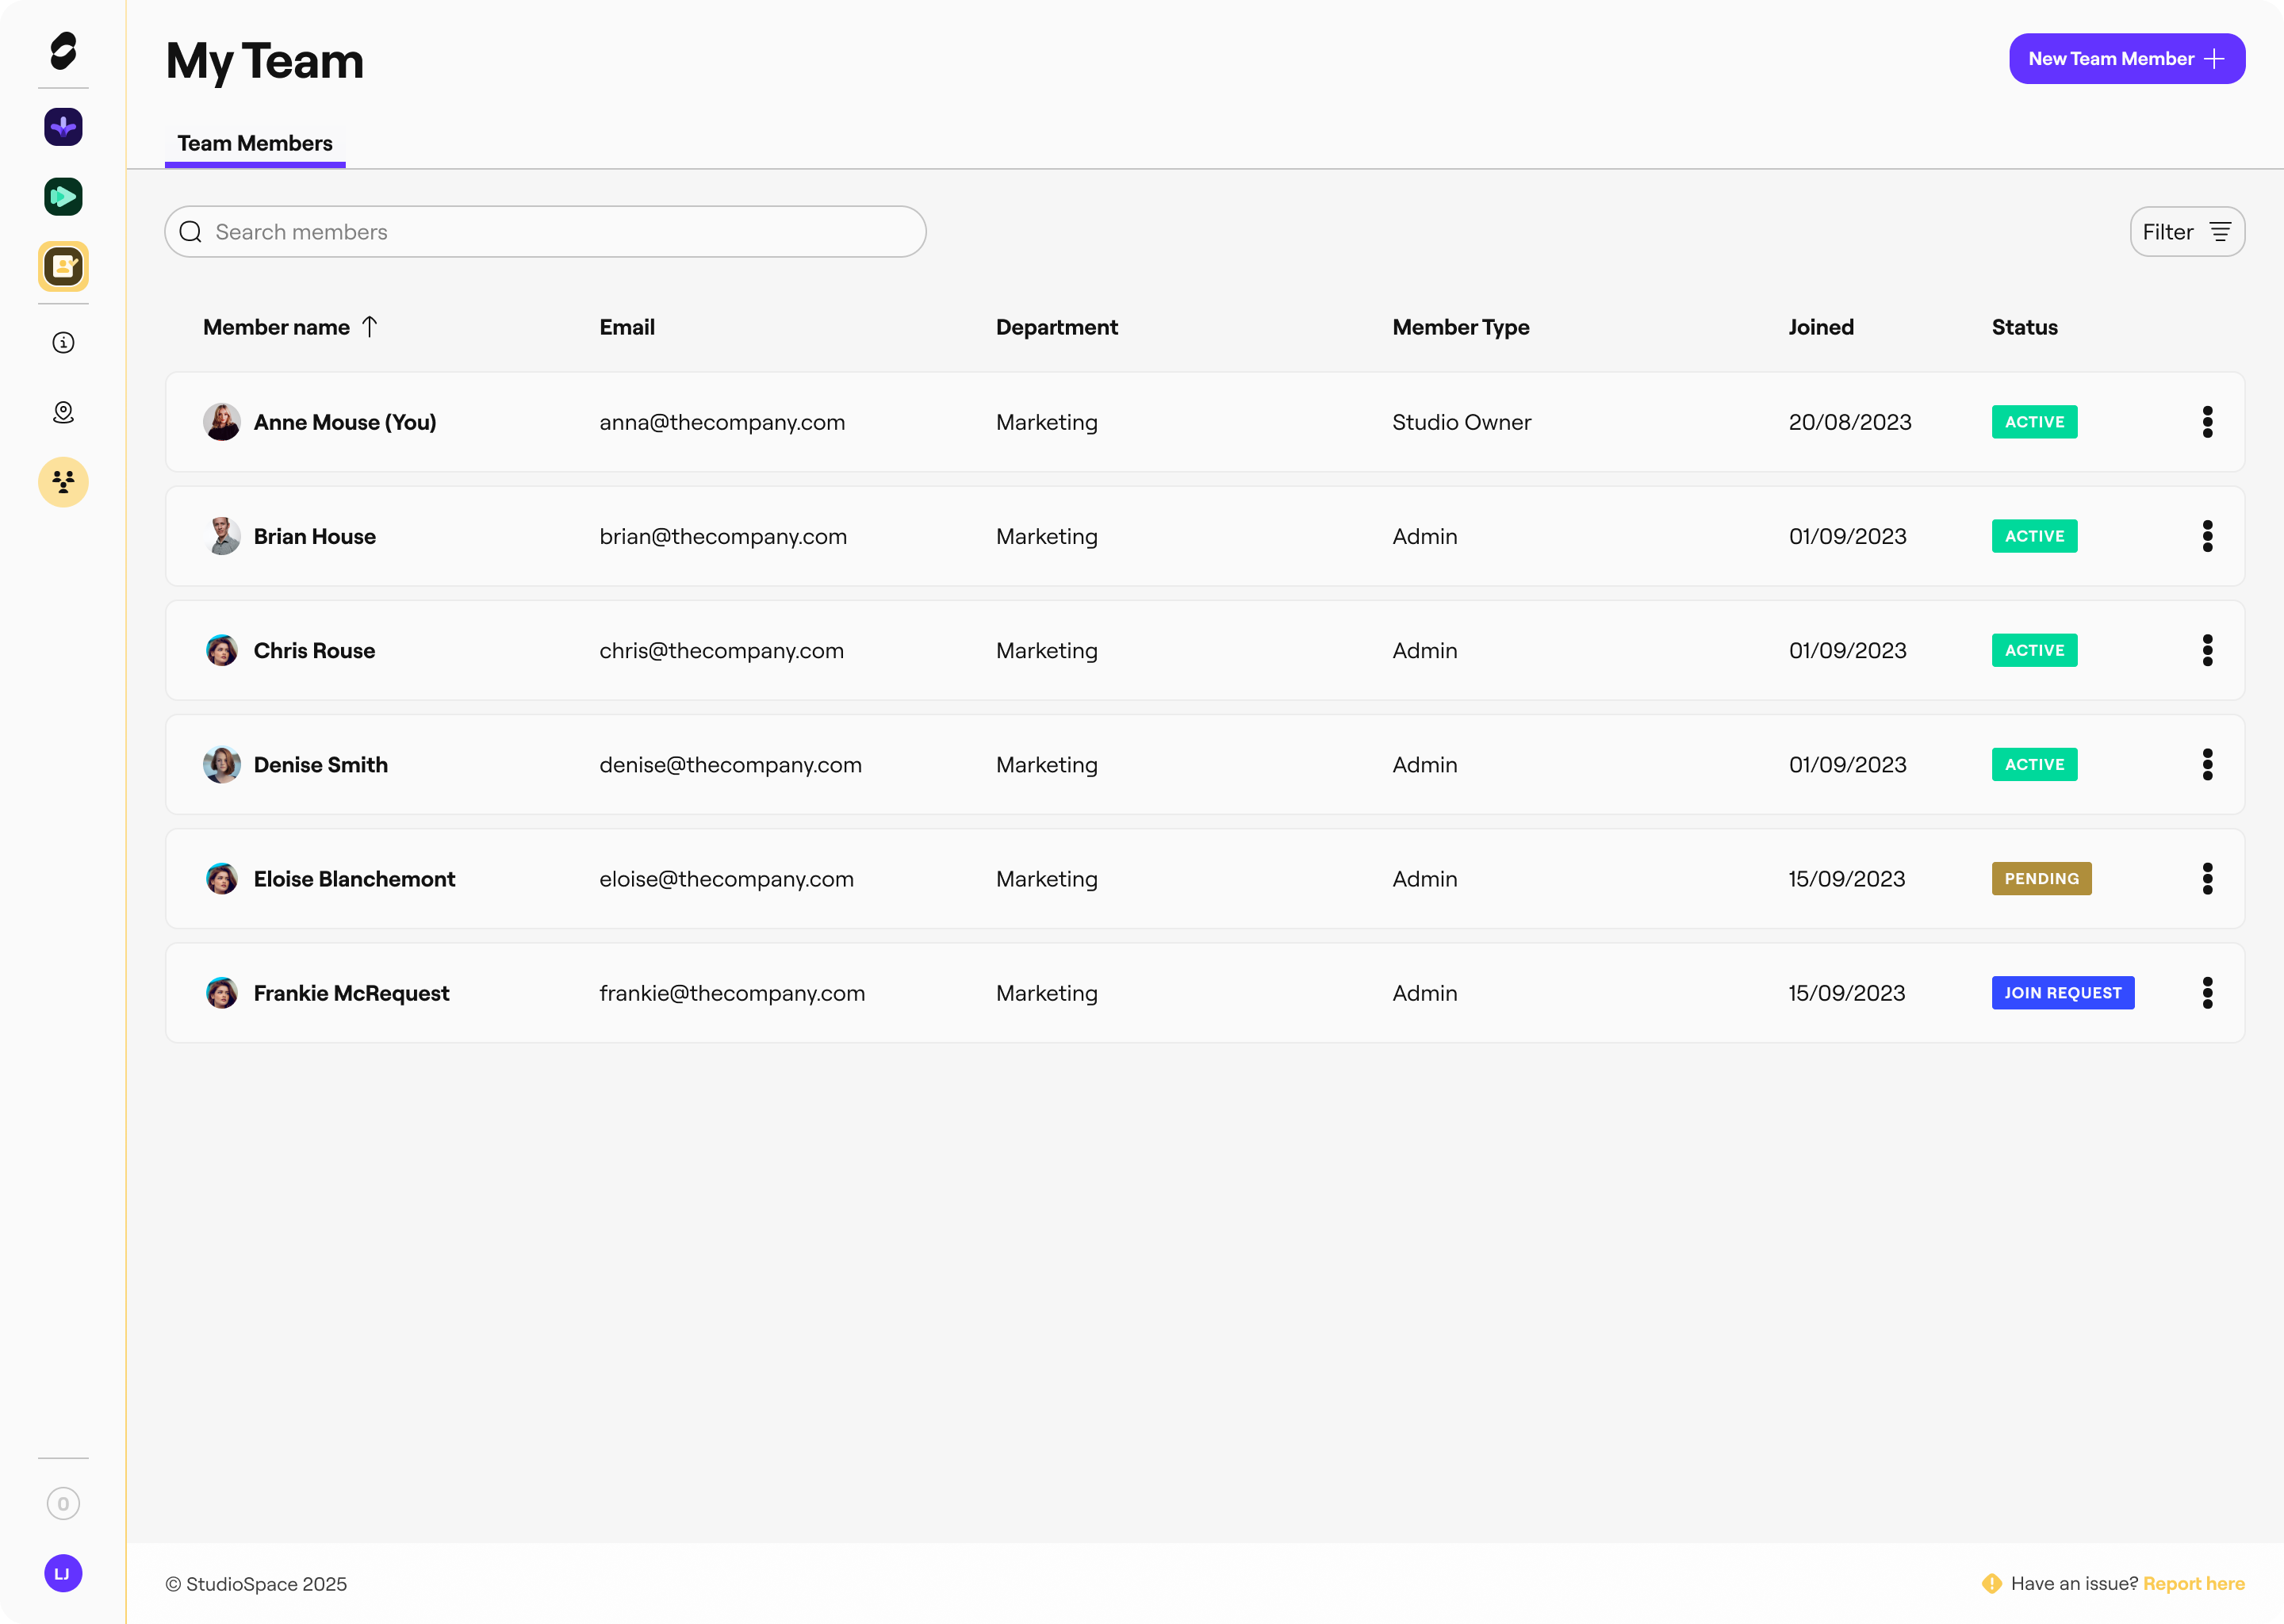
Task: Click Brian House's Admin member type
Action: pyautogui.click(x=1425, y=536)
